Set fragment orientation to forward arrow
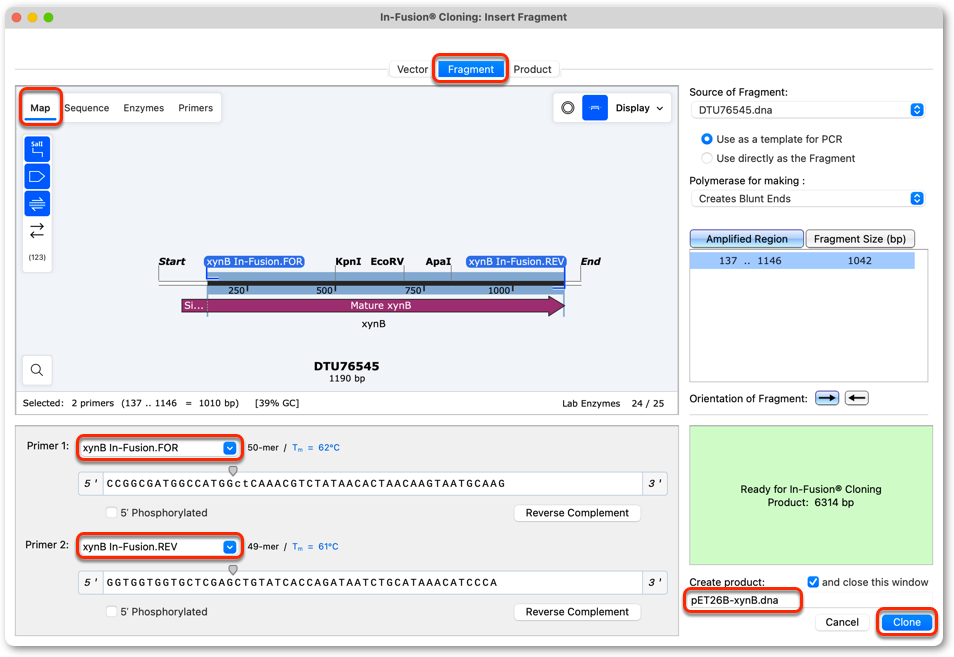 pos(827,398)
